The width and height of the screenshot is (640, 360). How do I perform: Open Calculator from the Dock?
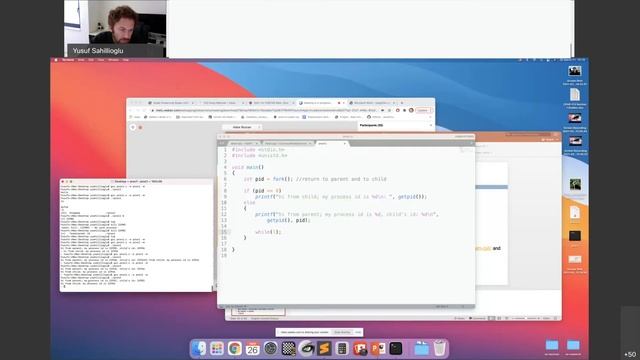(x=342, y=349)
